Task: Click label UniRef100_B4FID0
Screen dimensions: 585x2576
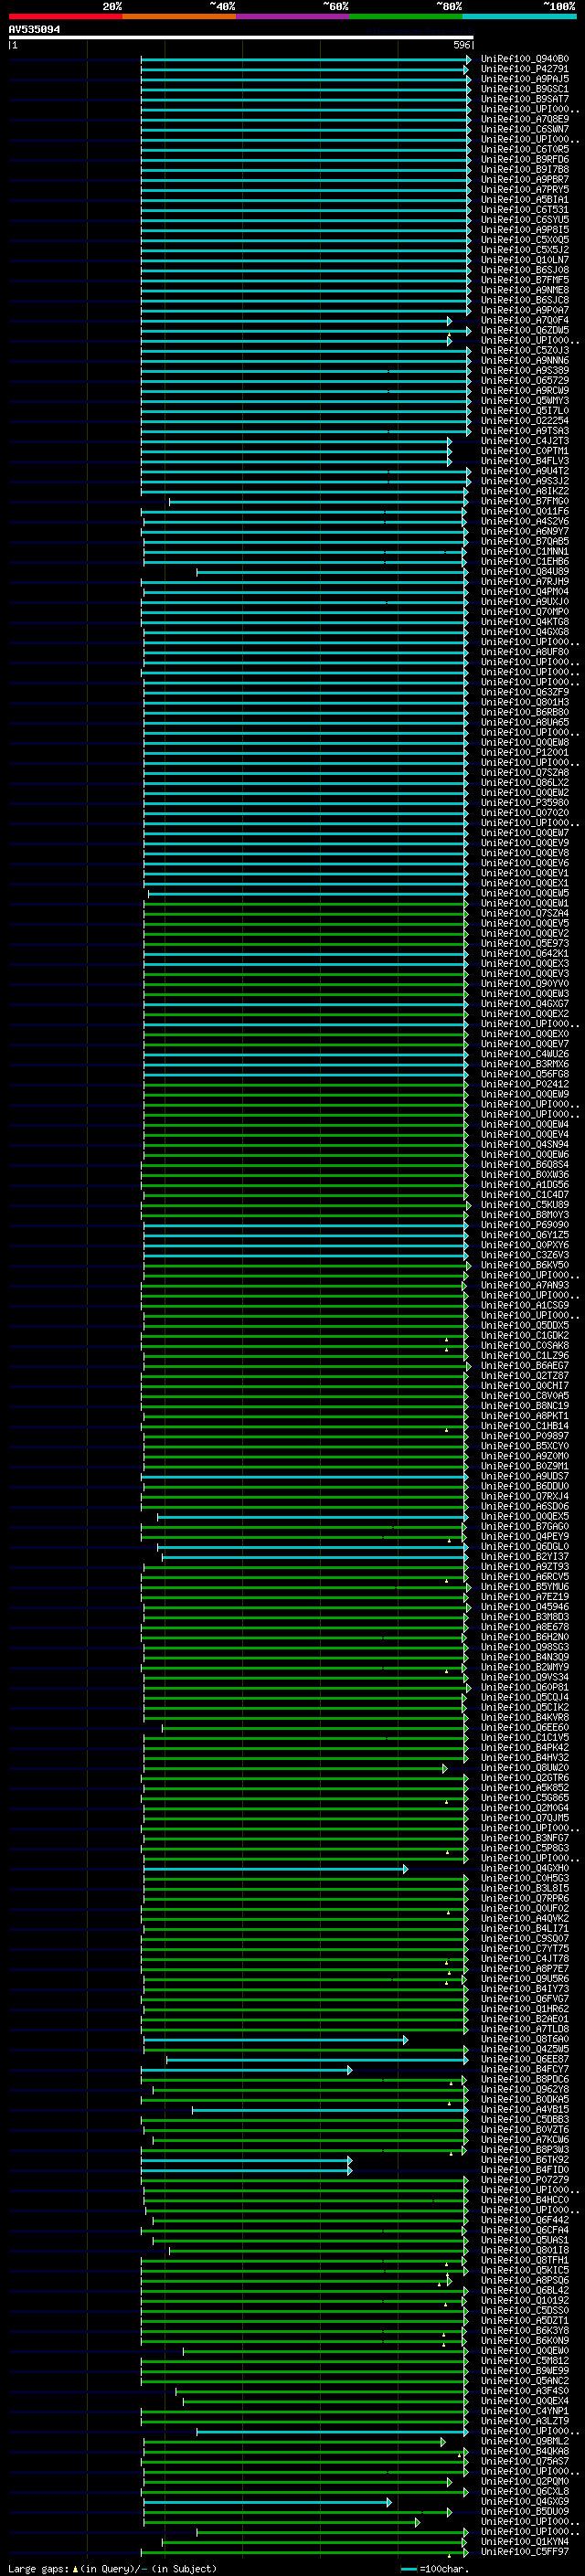Action: coord(525,2169)
